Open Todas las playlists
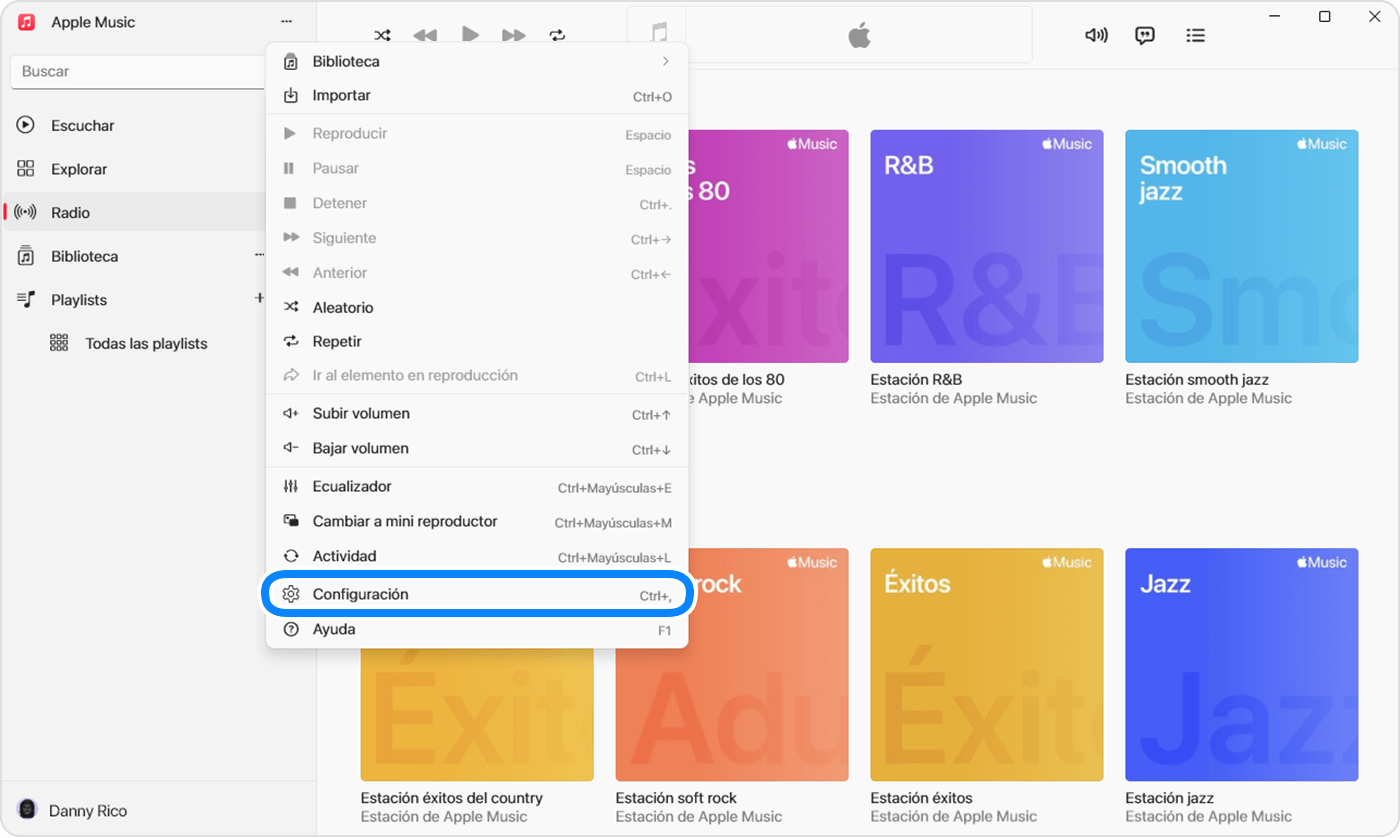1400x838 pixels. (x=146, y=343)
